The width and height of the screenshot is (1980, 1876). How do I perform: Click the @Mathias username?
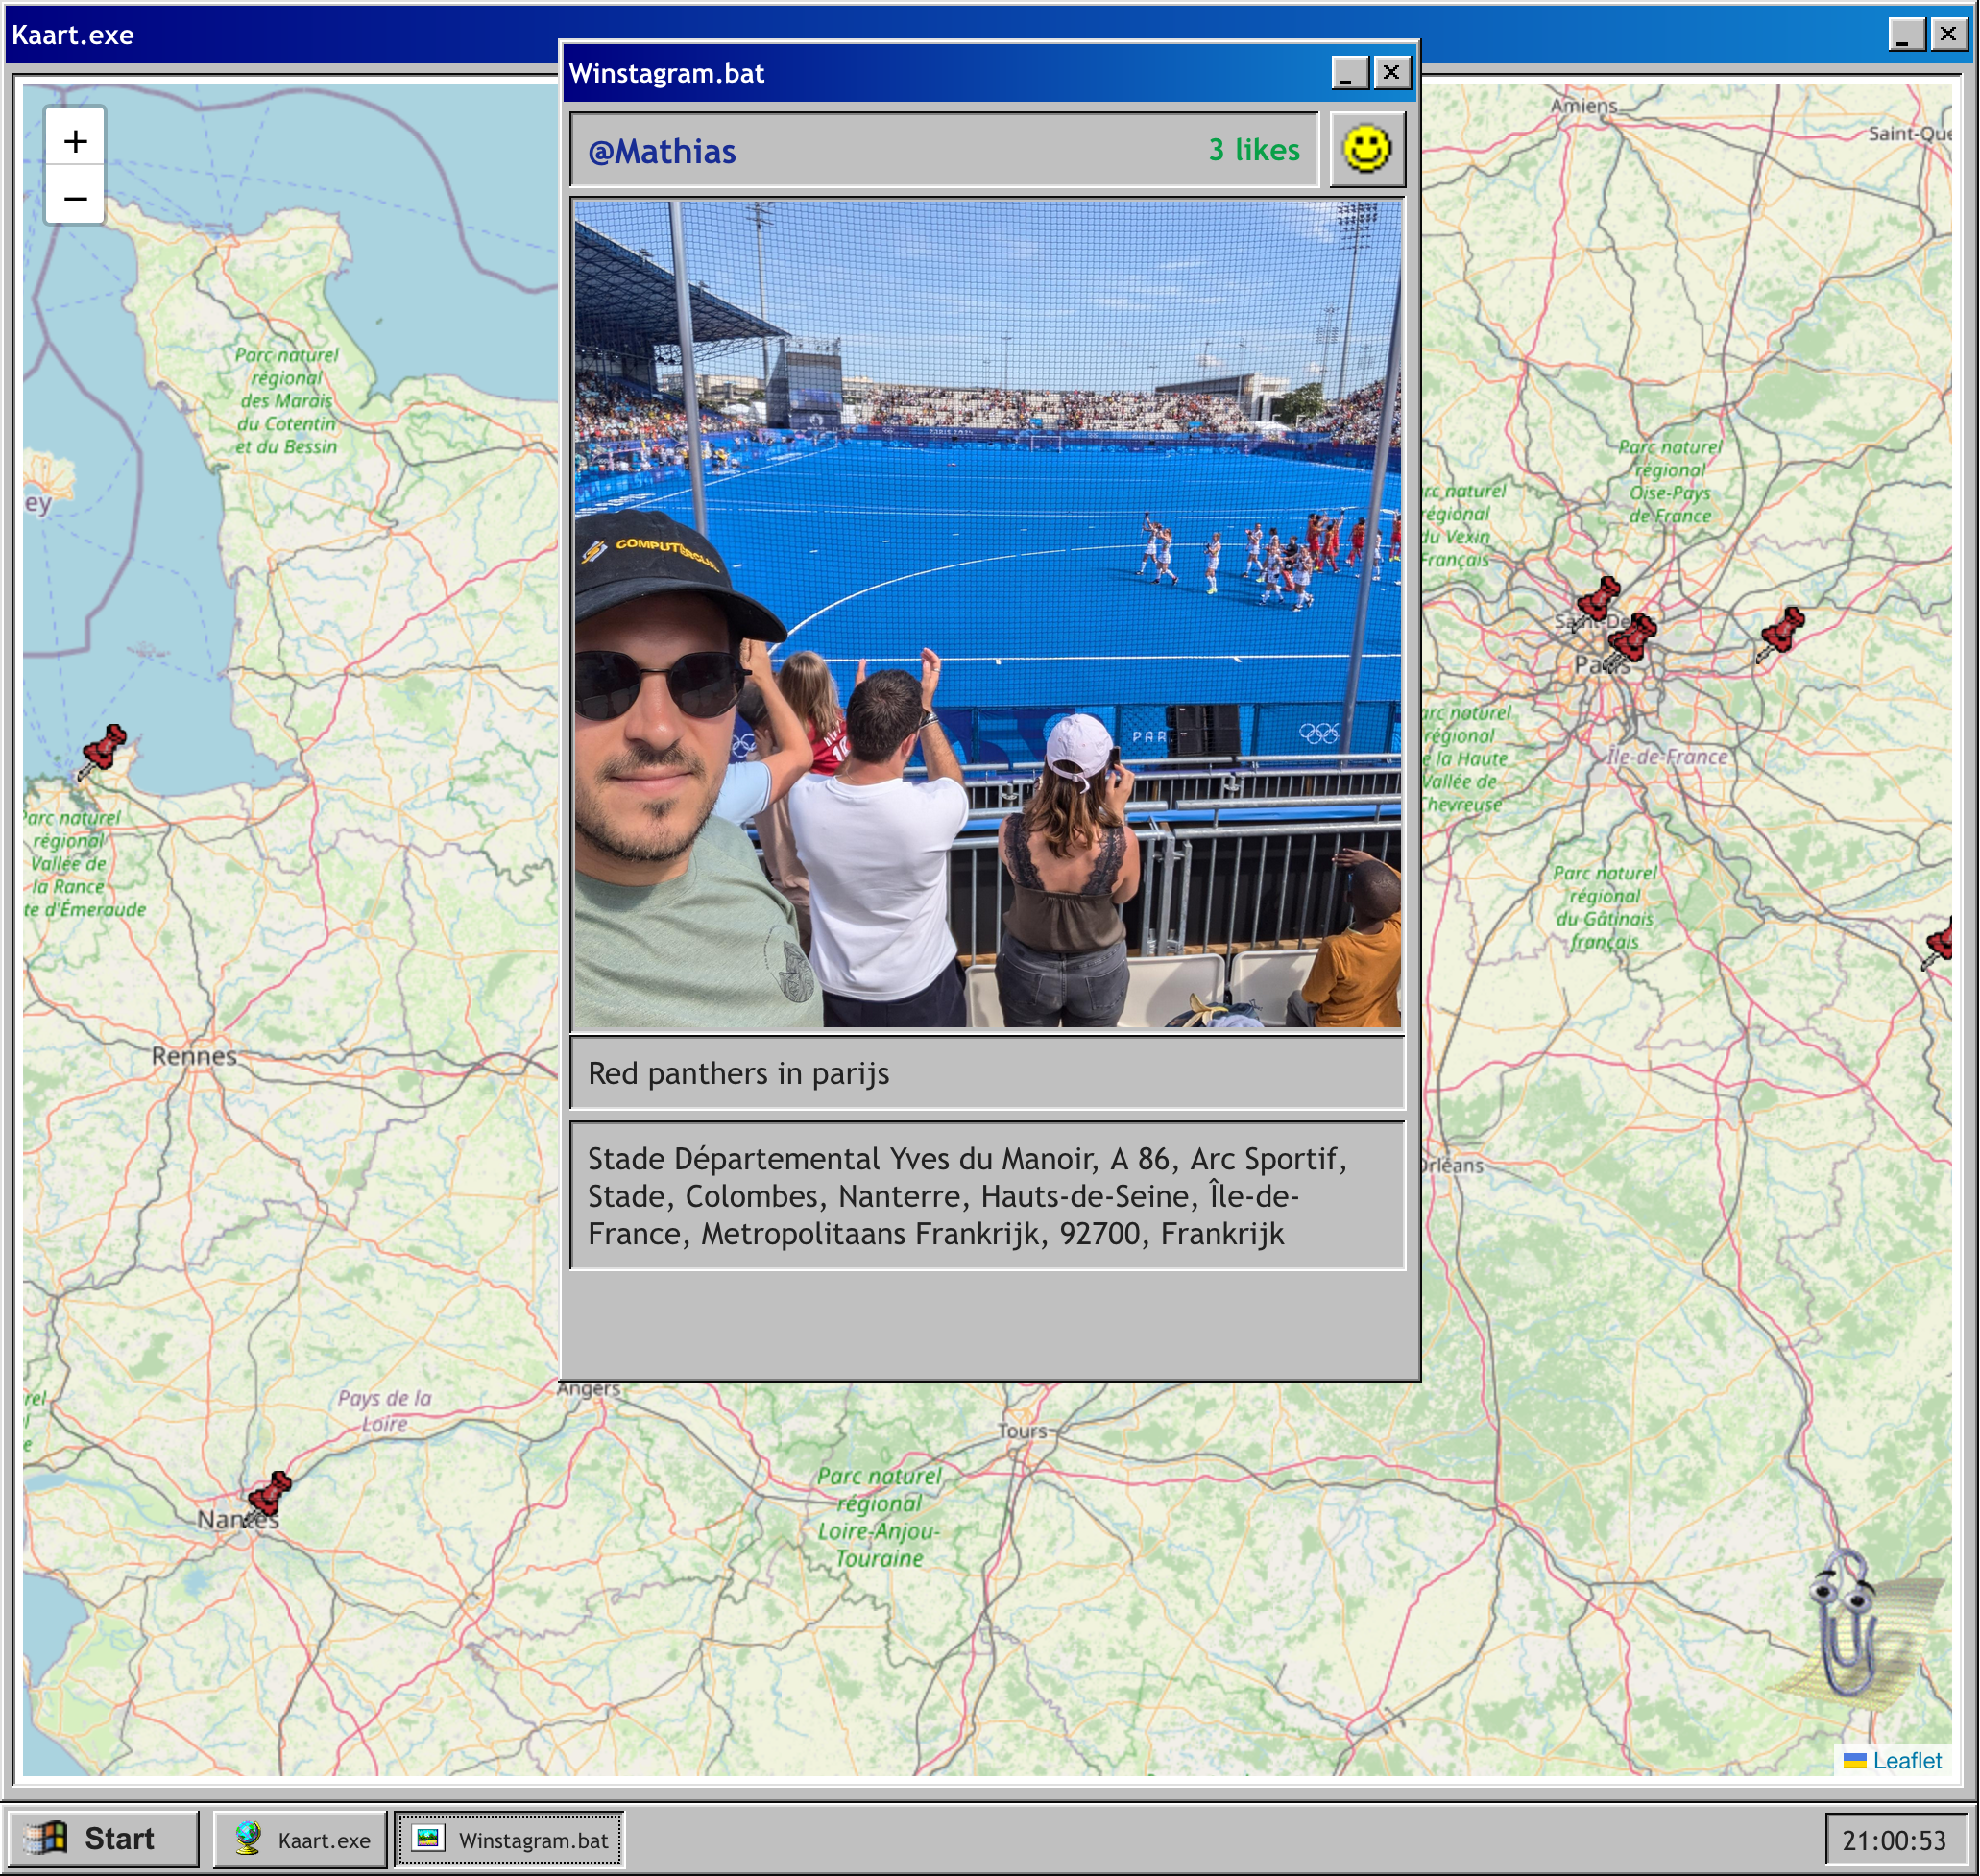point(662,151)
